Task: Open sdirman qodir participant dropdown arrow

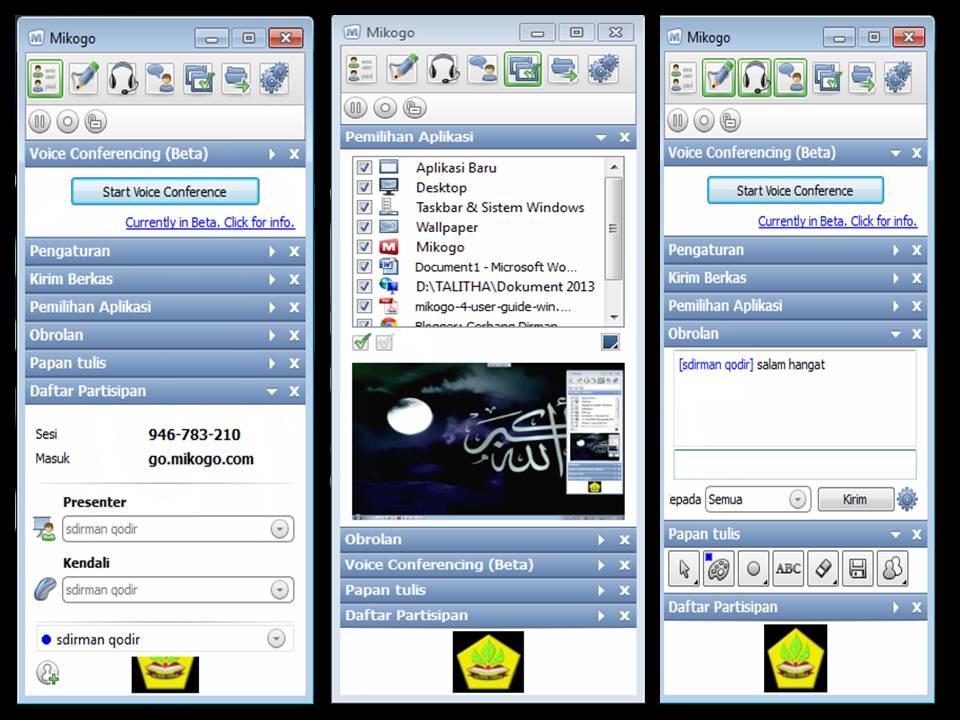Action: pos(276,639)
